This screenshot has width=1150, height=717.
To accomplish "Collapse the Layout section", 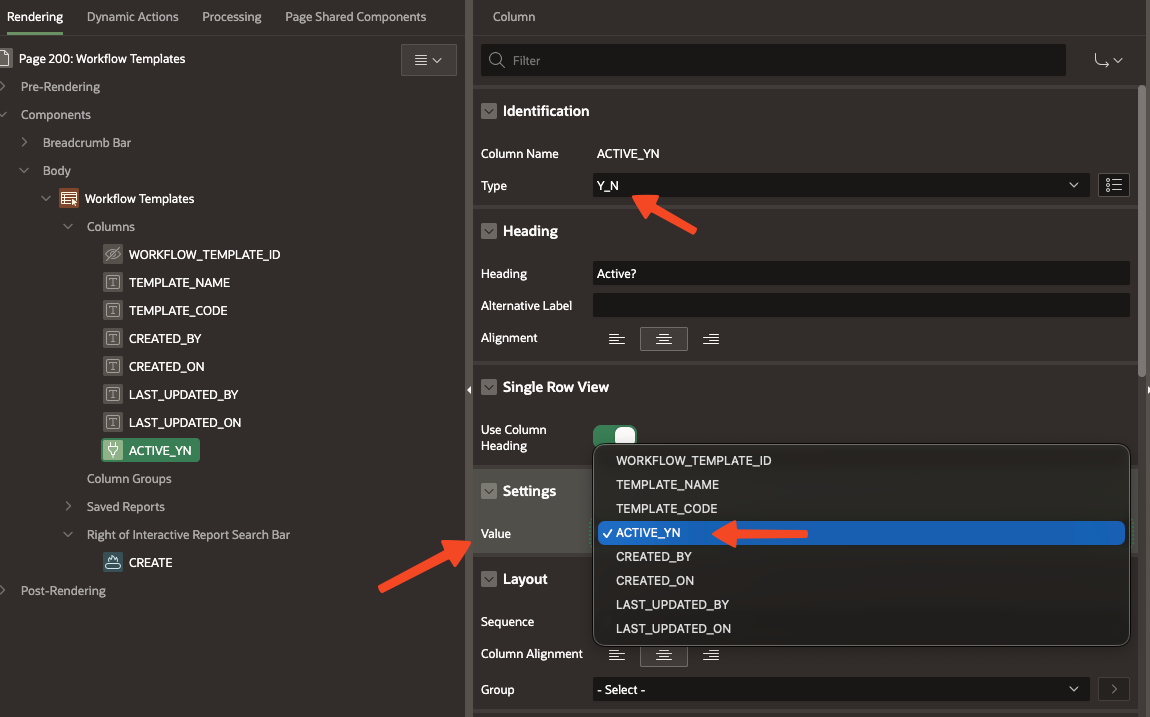I will [488, 579].
